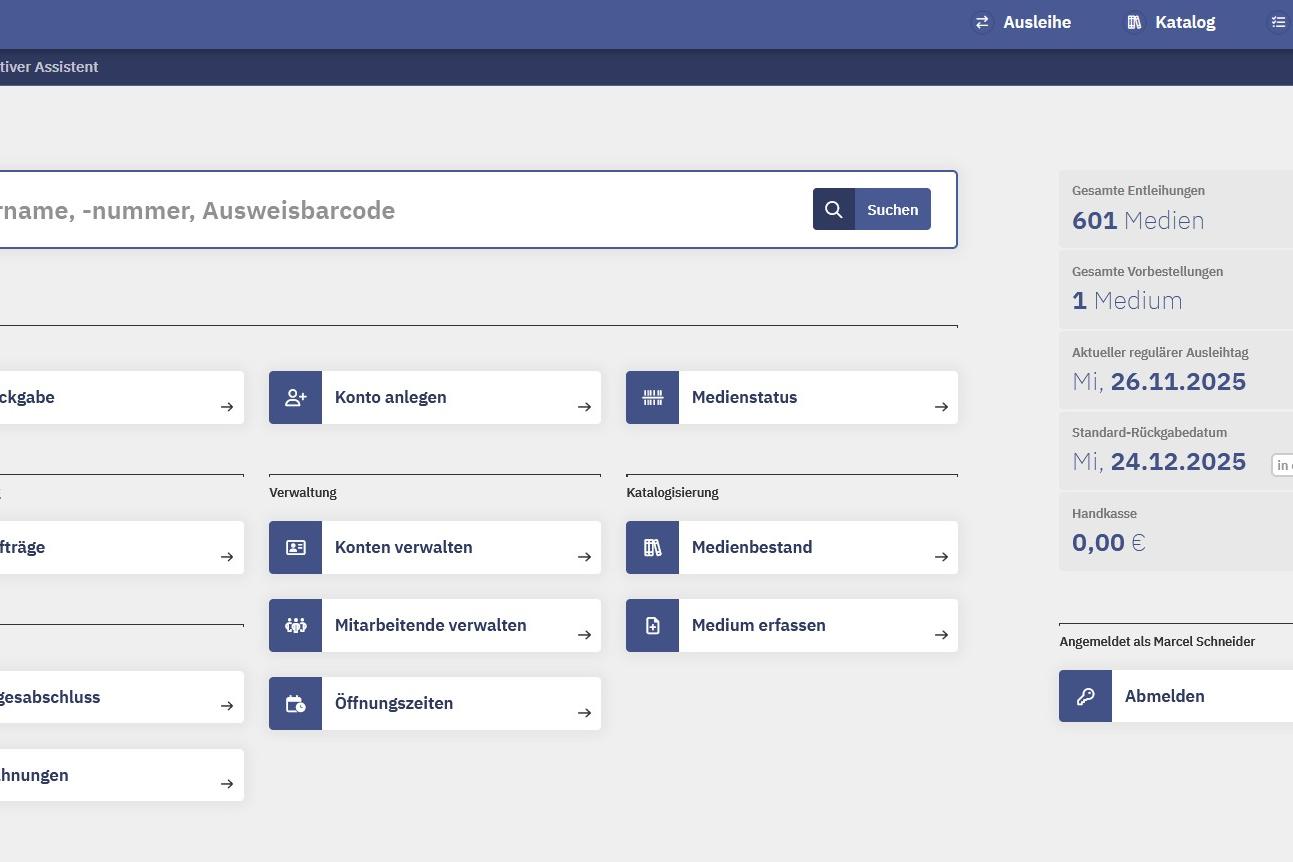Select the barcode icon beside Medienstatus
The height and width of the screenshot is (862, 1293).
click(653, 397)
